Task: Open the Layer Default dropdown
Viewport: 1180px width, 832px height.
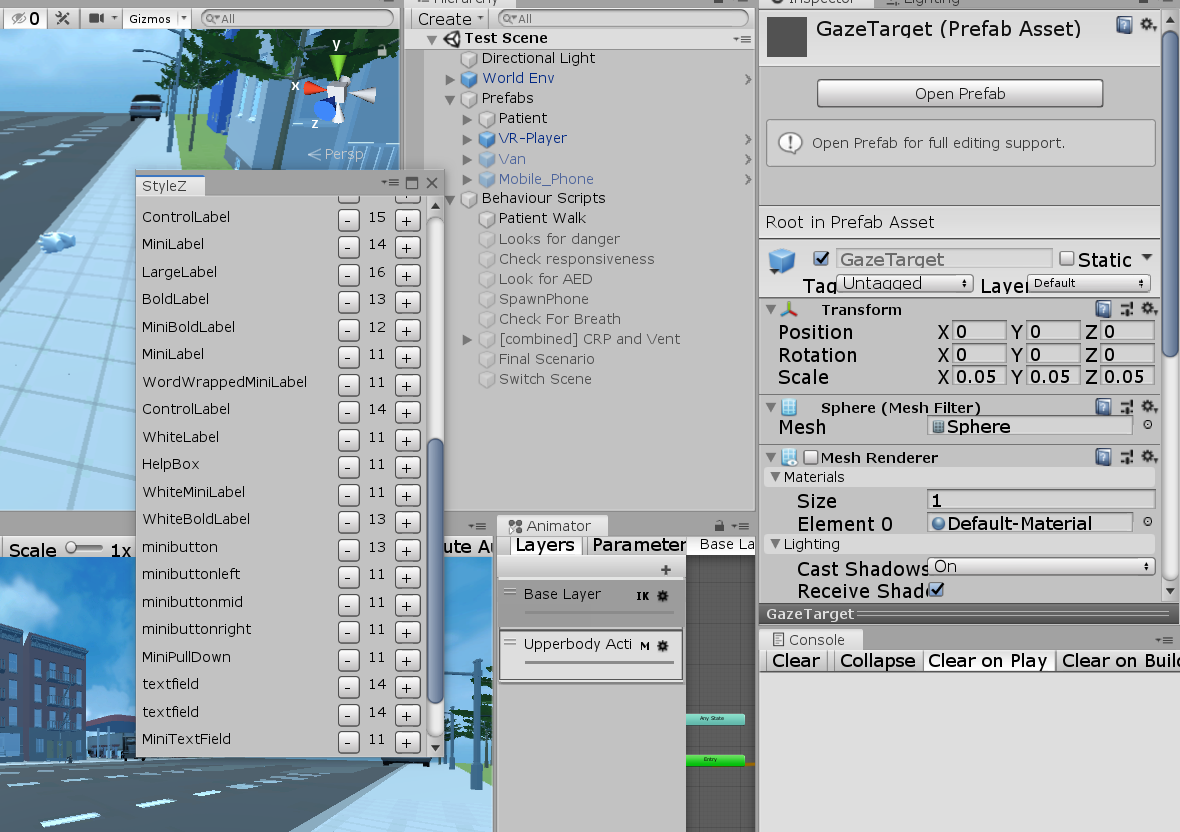Action: tap(1089, 283)
